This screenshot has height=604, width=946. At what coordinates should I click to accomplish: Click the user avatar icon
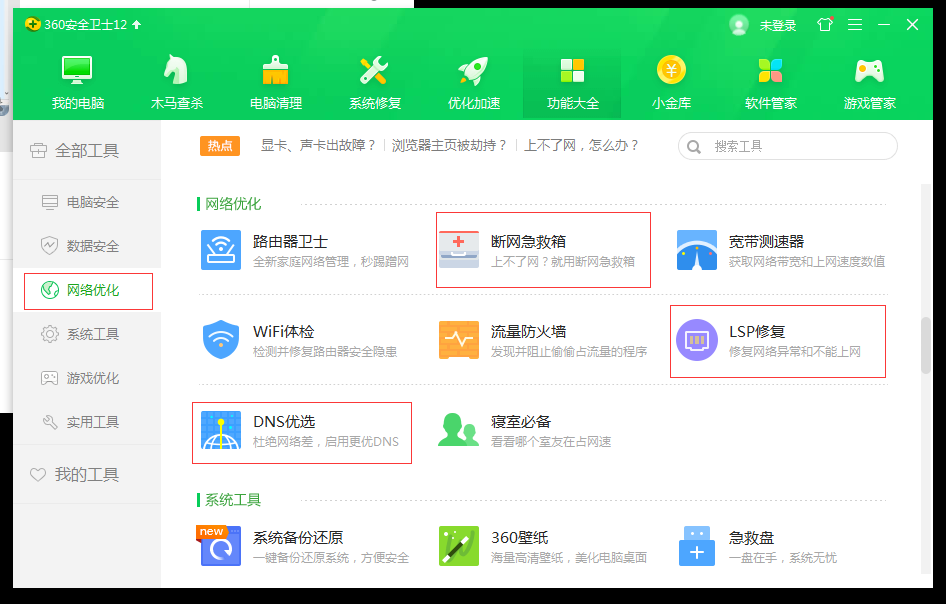tap(738, 25)
